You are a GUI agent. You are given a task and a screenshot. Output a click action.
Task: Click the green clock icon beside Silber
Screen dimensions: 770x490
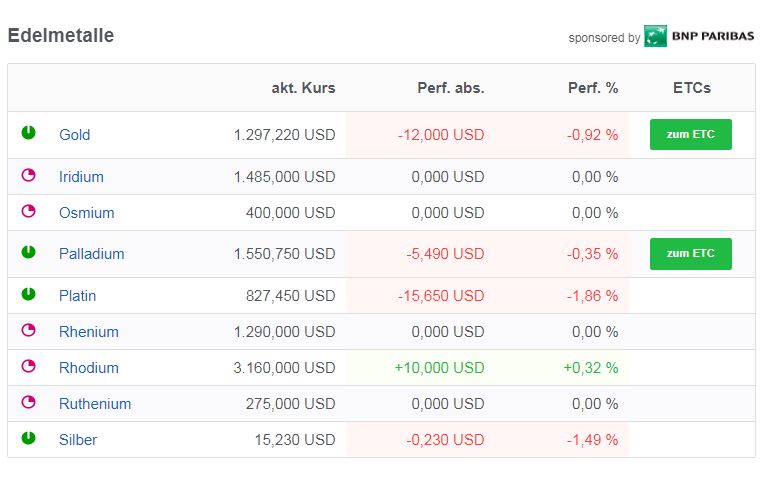[x=29, y=438]
